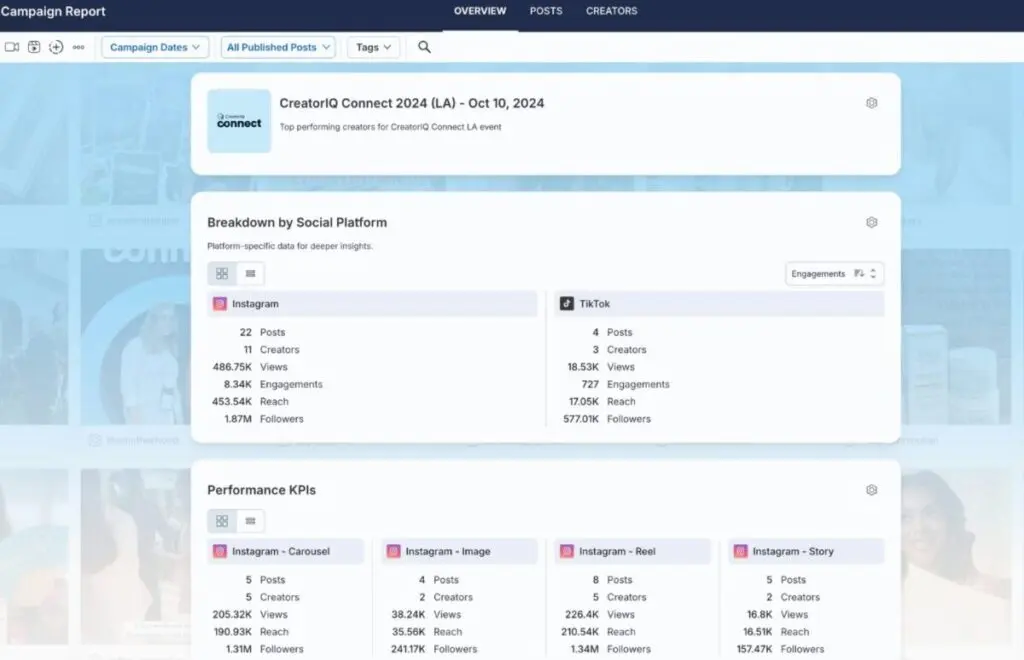
Task: Click the TikTok platform icon
Action: tap(567, 304)
